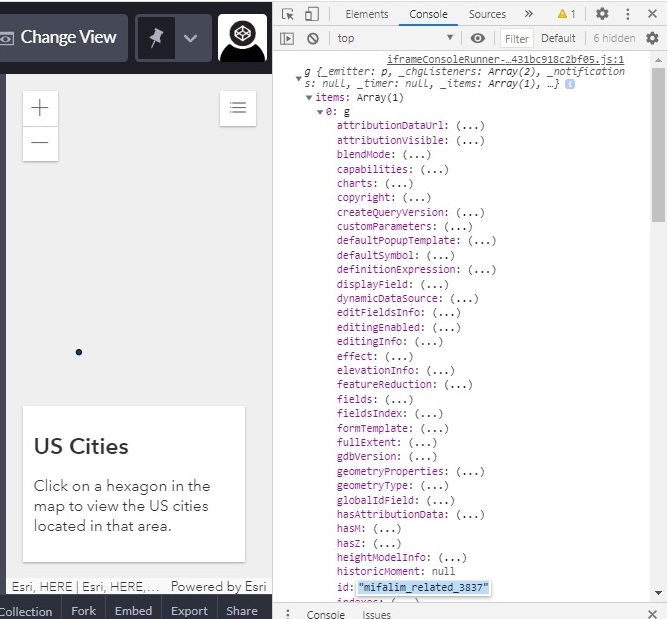This screenshot has width=668, height=619.
Task: Show the console sidebar panel icon
Action: click(x=287, y=39)
